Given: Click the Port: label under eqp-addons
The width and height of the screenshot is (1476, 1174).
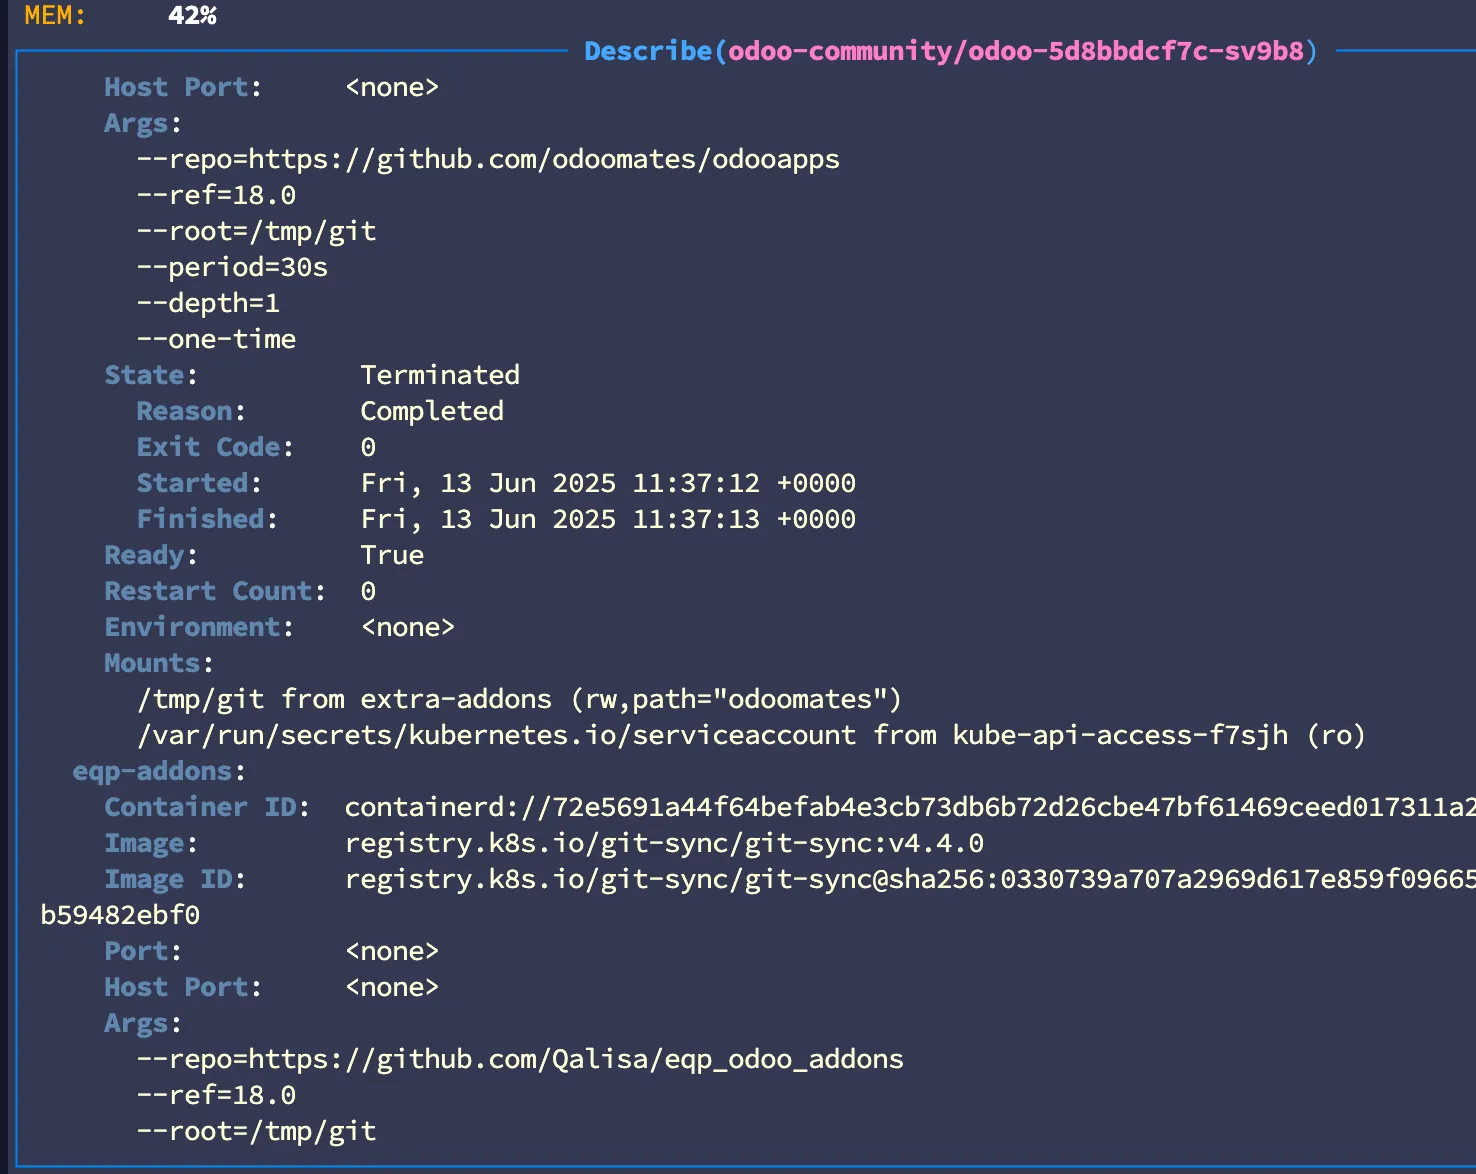Looking at the screenshot, I should [x=143, y=951].
